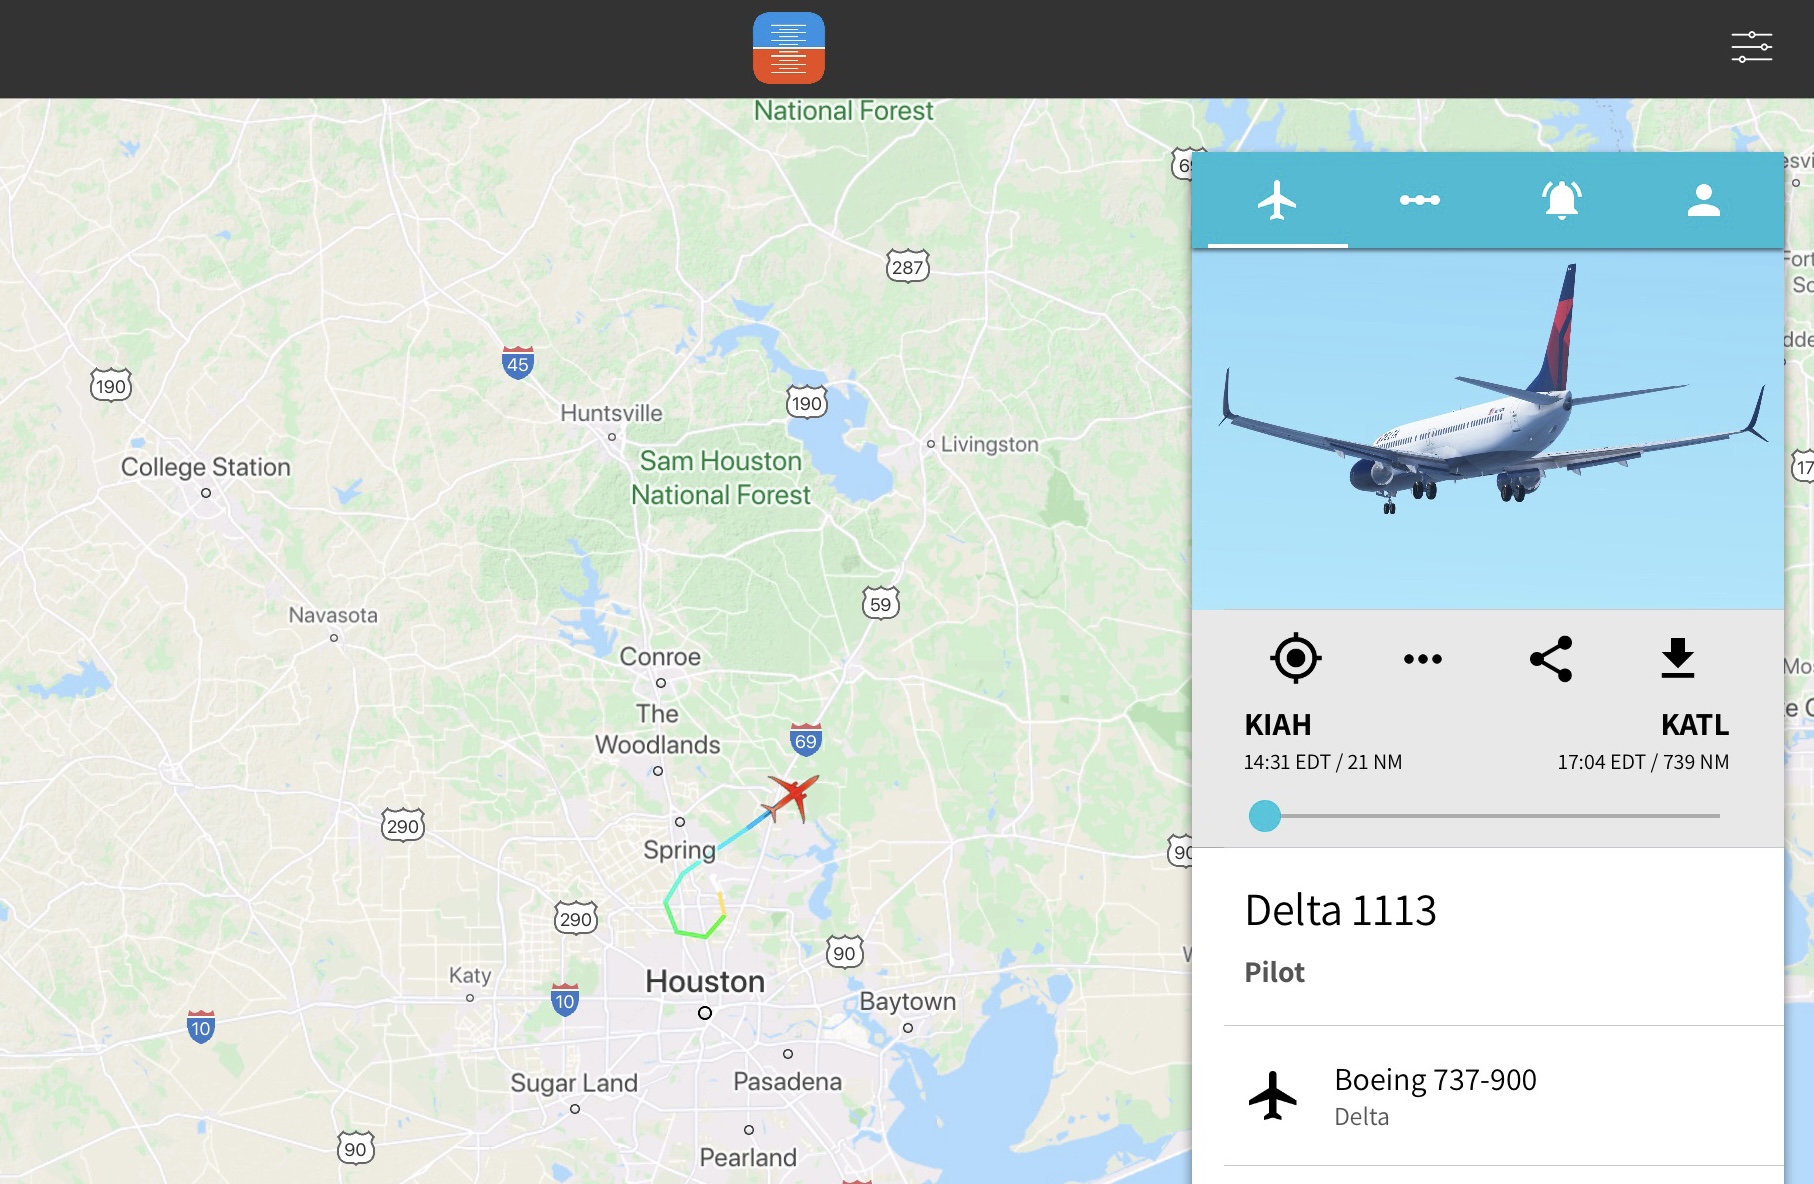Click the Pilot label under flight name

[x=1274, y=972]
